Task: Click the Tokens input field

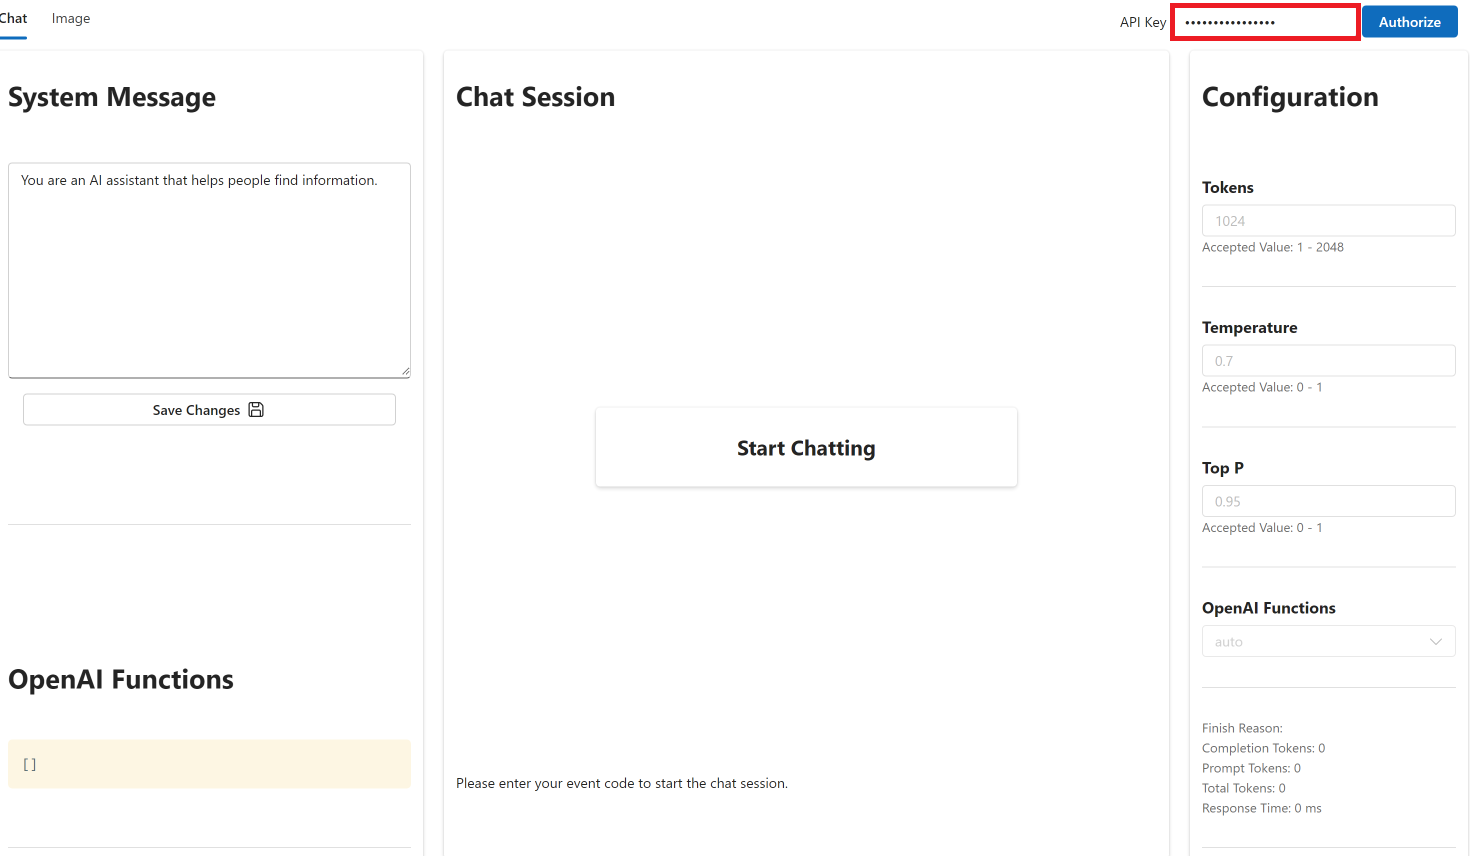Action: click(1328, 221)
